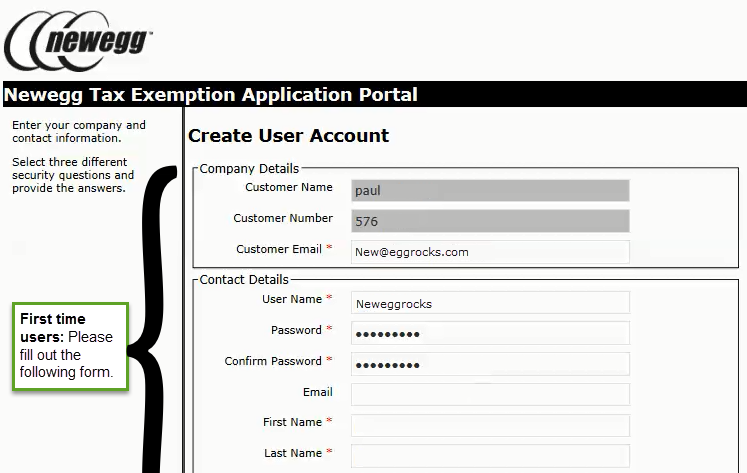The image size is (747, 473).
Task: Click the Newegg logo
Action: [79, 40]
